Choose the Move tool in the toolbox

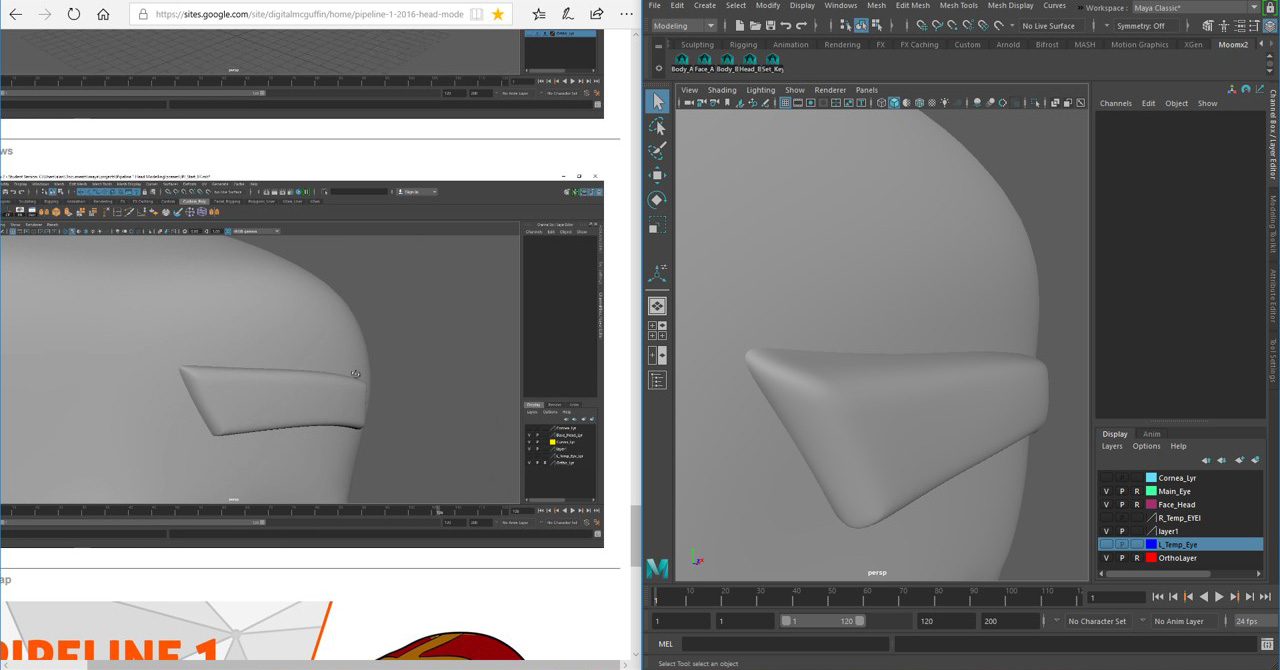point(657,175)
